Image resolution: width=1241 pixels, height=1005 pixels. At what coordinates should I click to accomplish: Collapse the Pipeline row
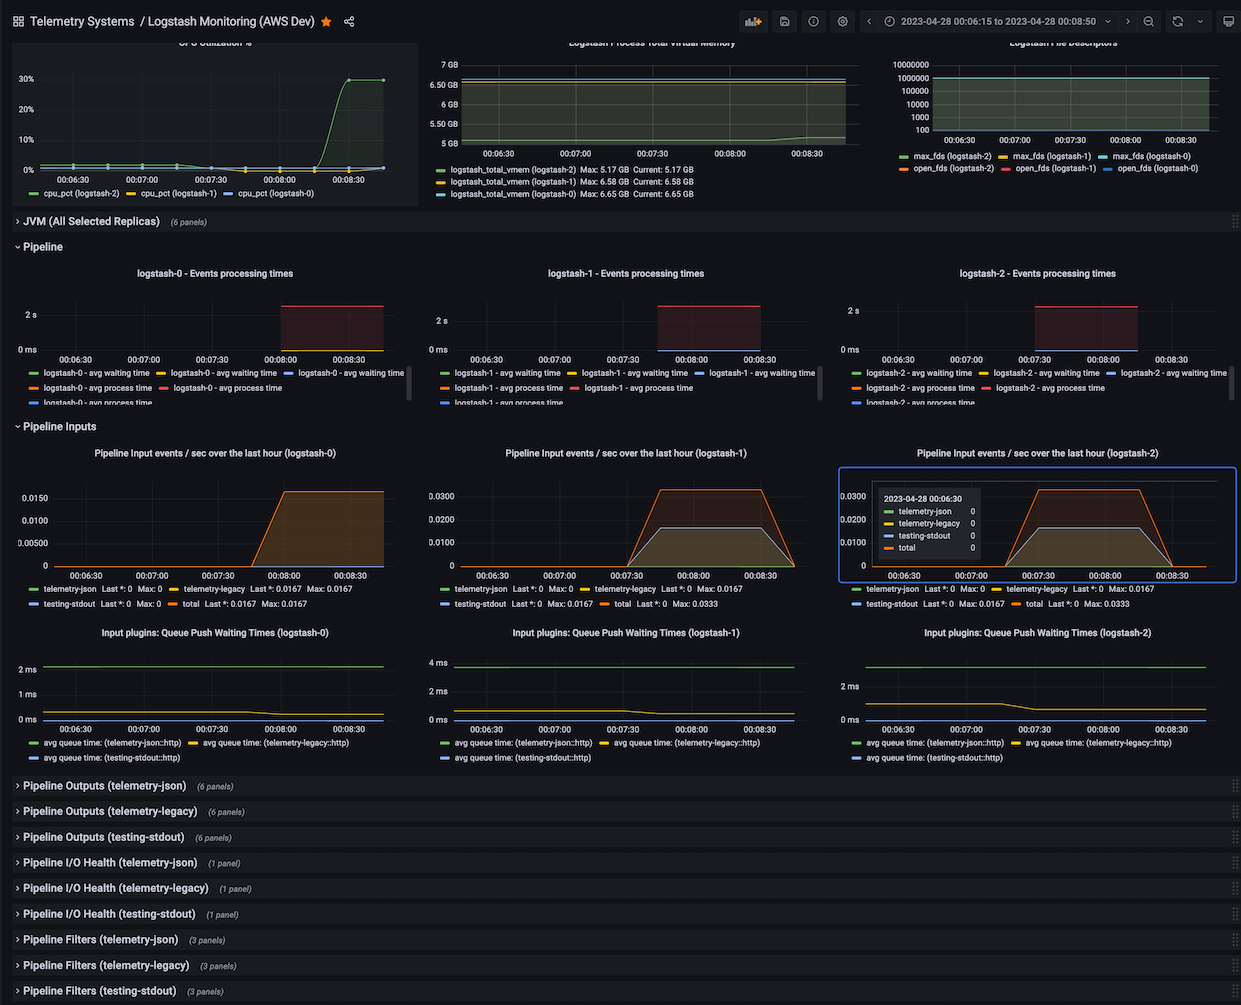tap(42, 247)
